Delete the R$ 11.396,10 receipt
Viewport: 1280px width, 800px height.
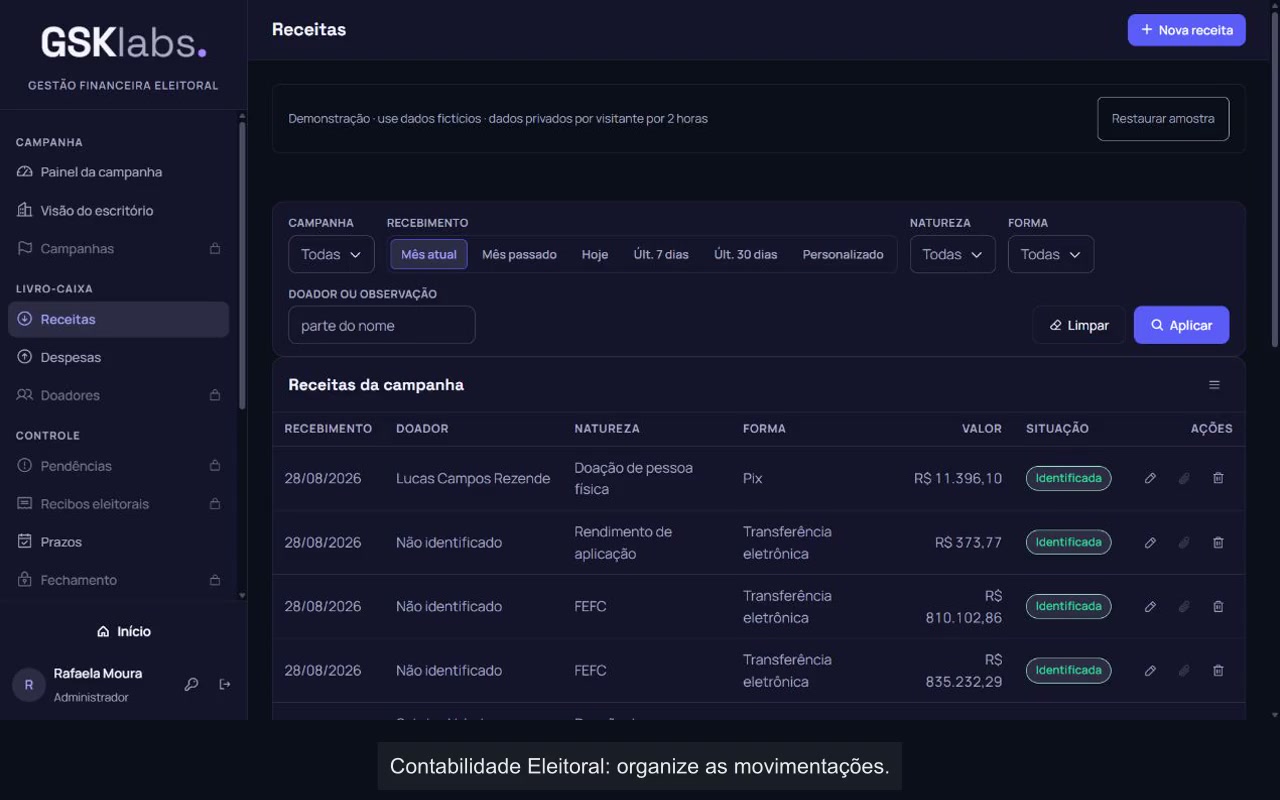(x=1218, y=478)
